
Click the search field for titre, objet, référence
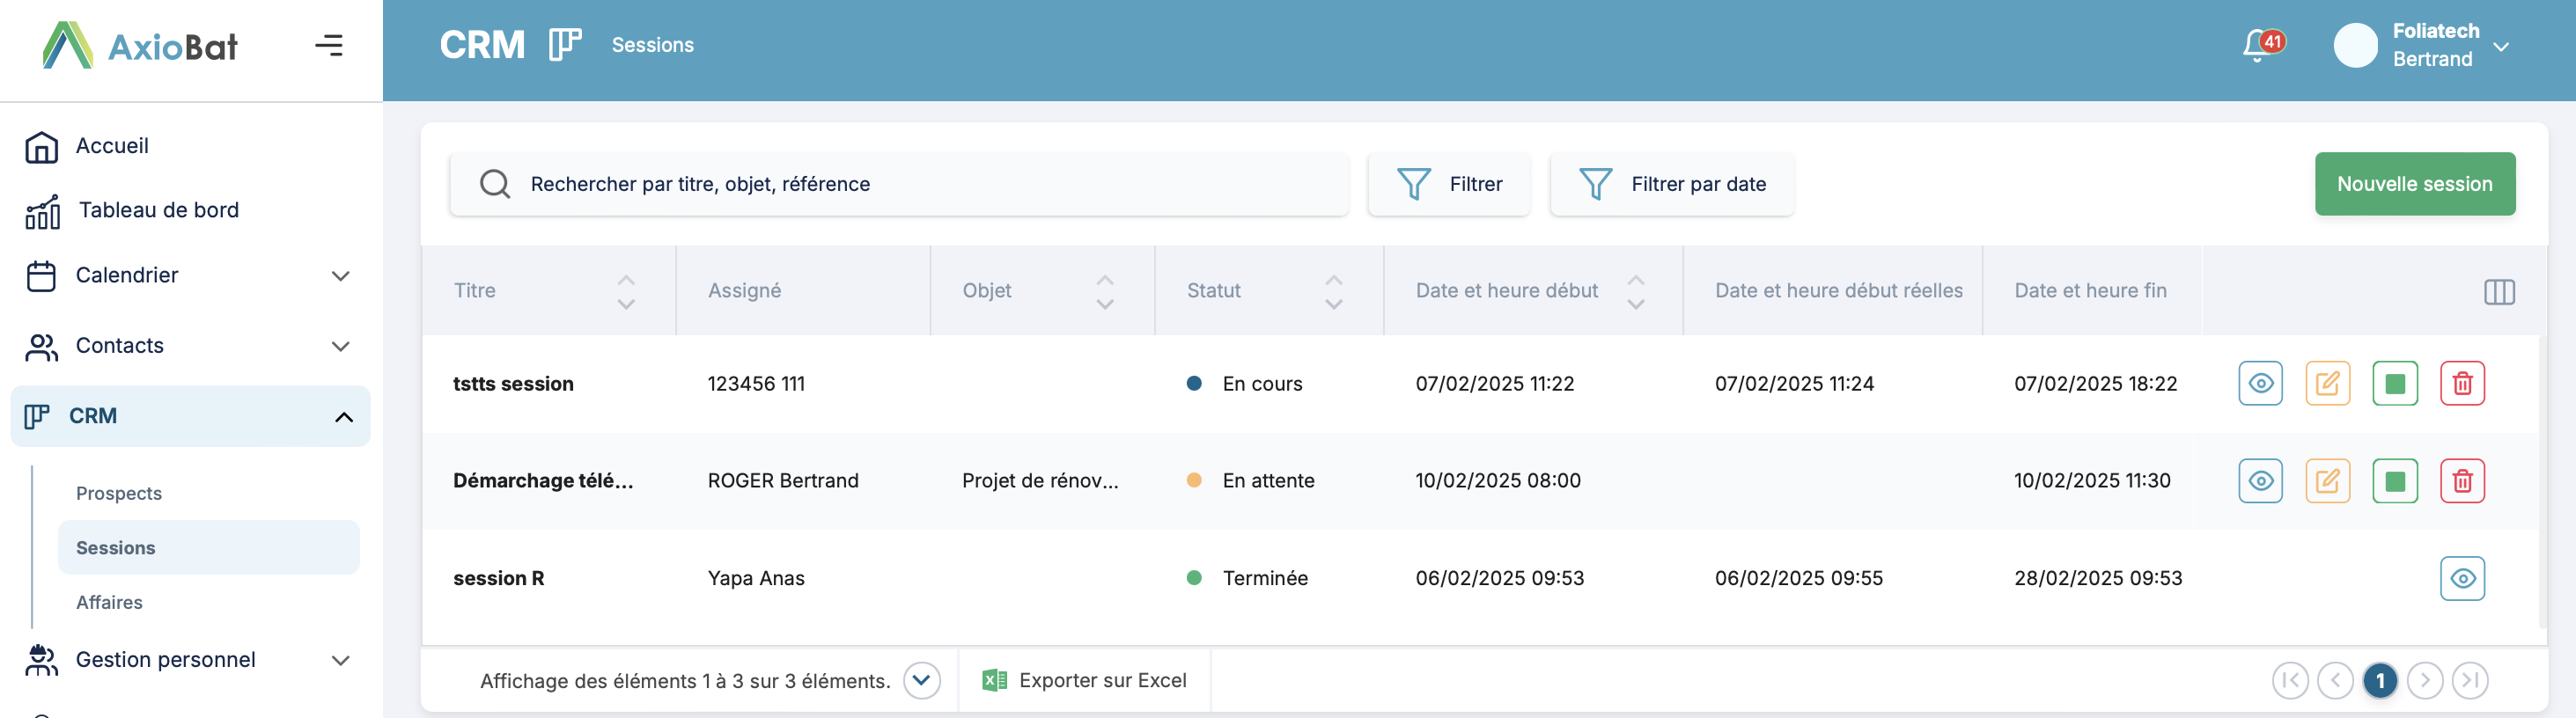900,184
